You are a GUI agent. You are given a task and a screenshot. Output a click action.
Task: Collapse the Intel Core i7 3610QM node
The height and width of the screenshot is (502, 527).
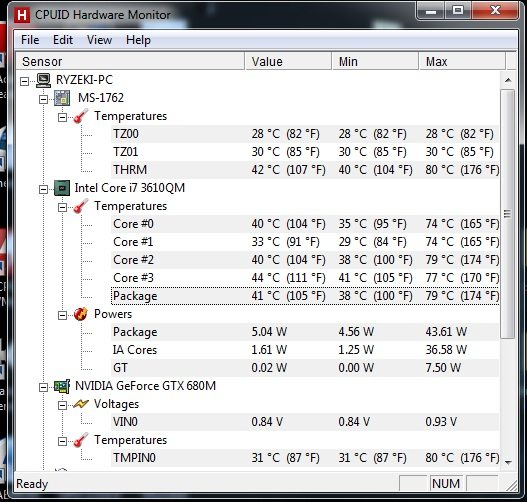tap(43, 190)
